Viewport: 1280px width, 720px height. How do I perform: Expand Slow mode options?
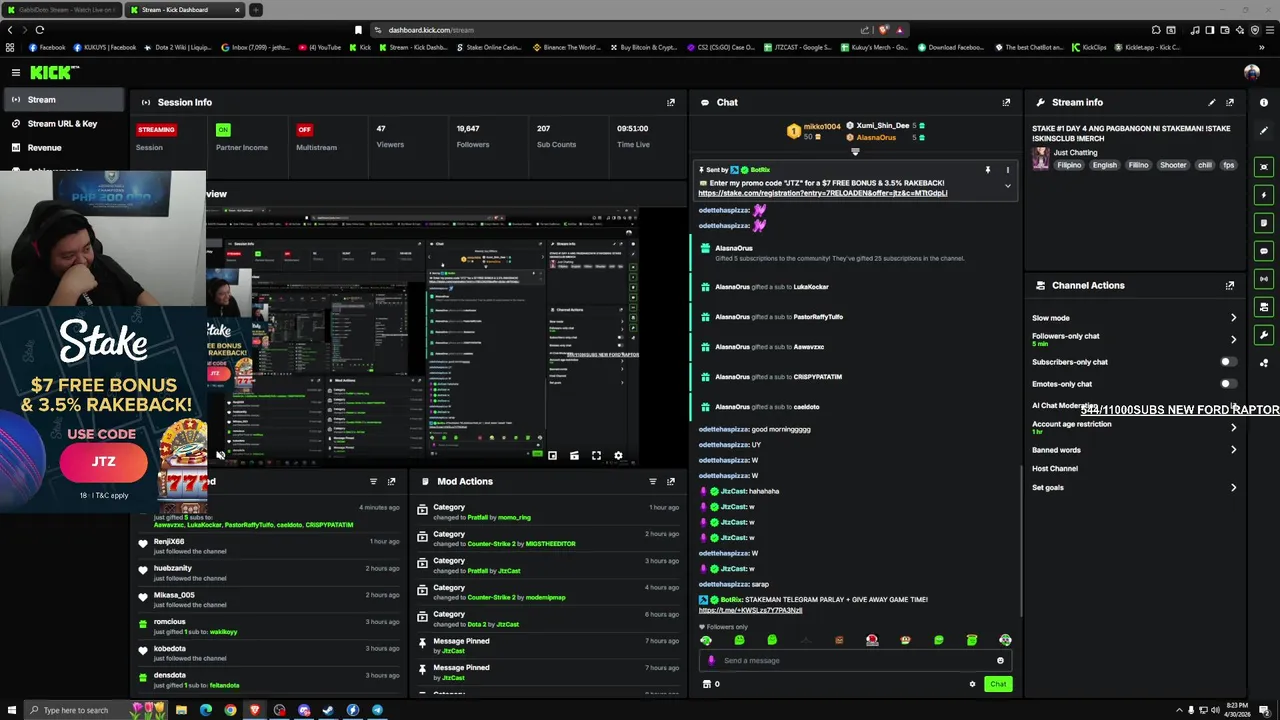click(x=1233, y=318)
